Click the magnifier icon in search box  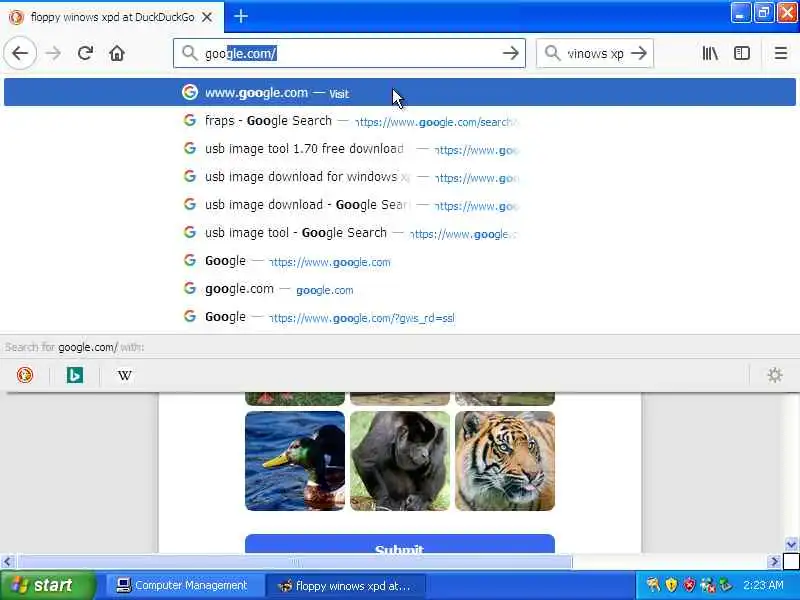(552, 53)
